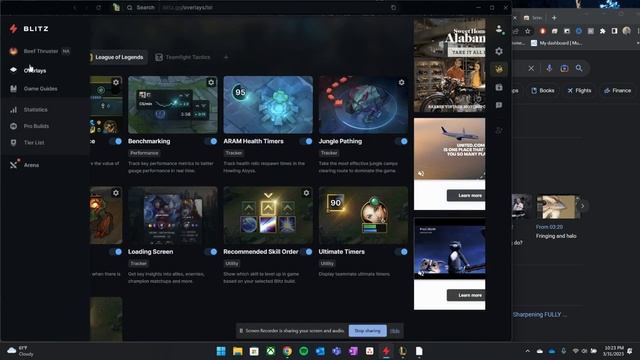The height and width of the screenshot is (360, 640).
Task: Click Learn more on the penguin ad
Action: coord(466,295)
